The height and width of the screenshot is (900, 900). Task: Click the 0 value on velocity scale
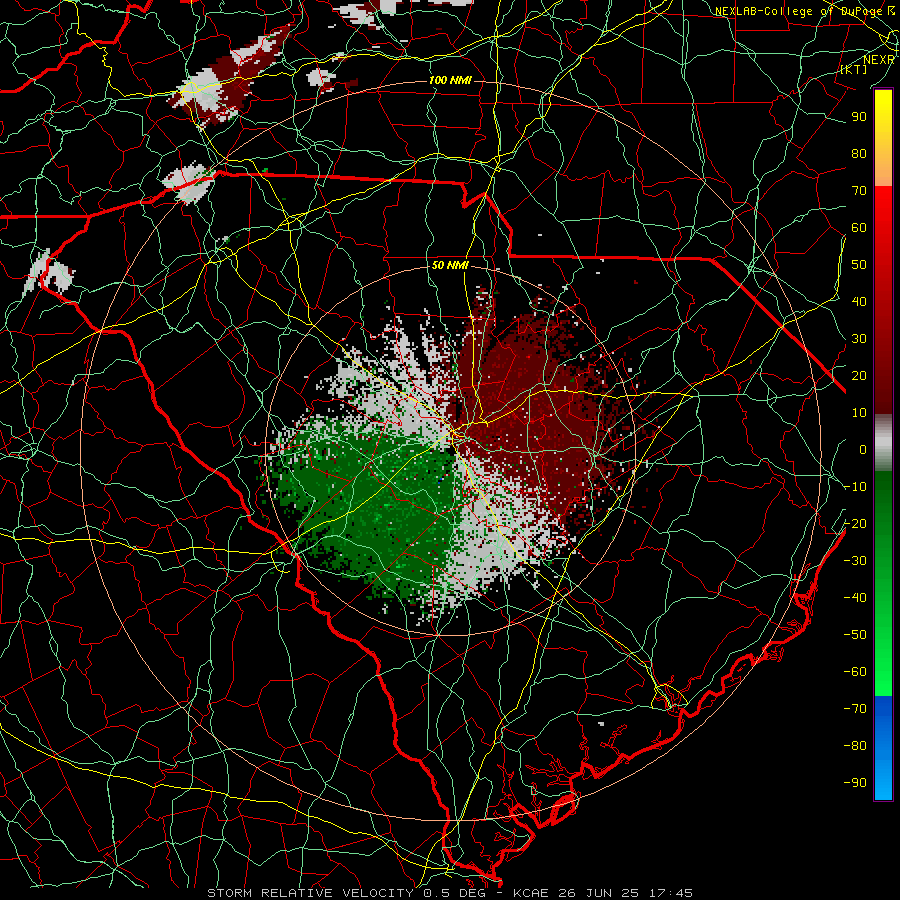point(863,450)
